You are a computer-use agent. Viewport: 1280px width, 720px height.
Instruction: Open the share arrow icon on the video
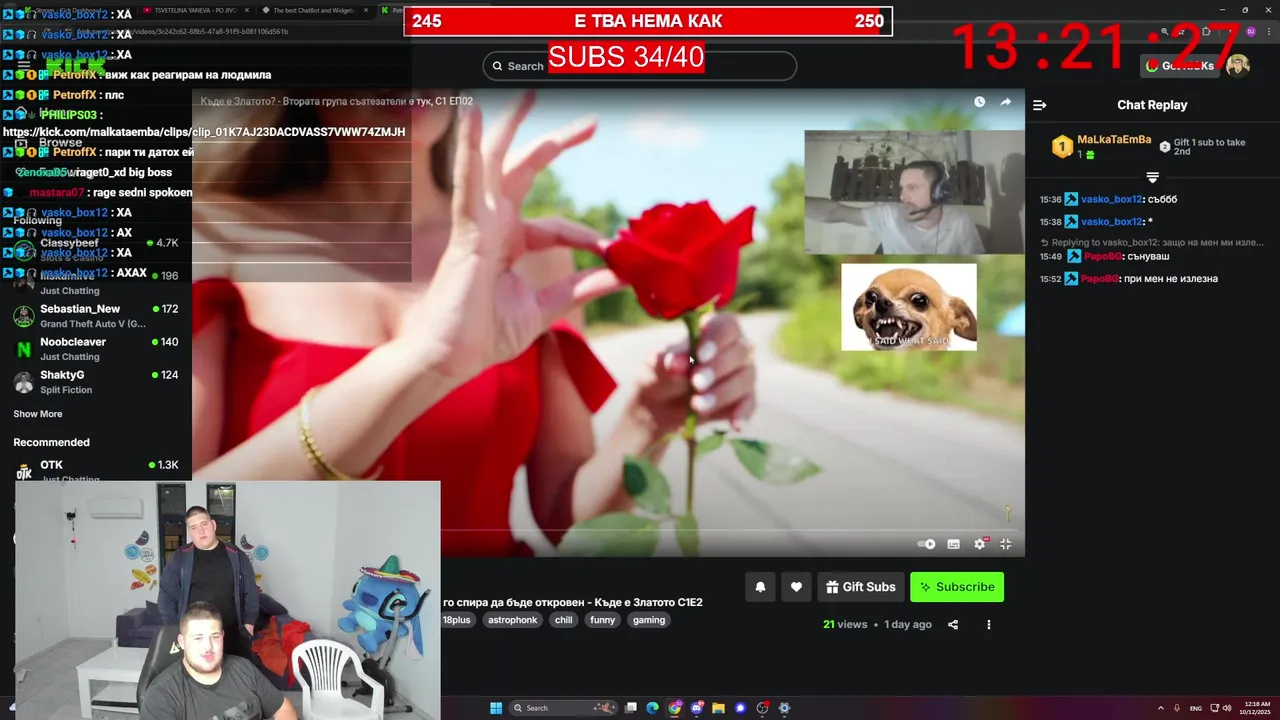(x=1006, y=102)
